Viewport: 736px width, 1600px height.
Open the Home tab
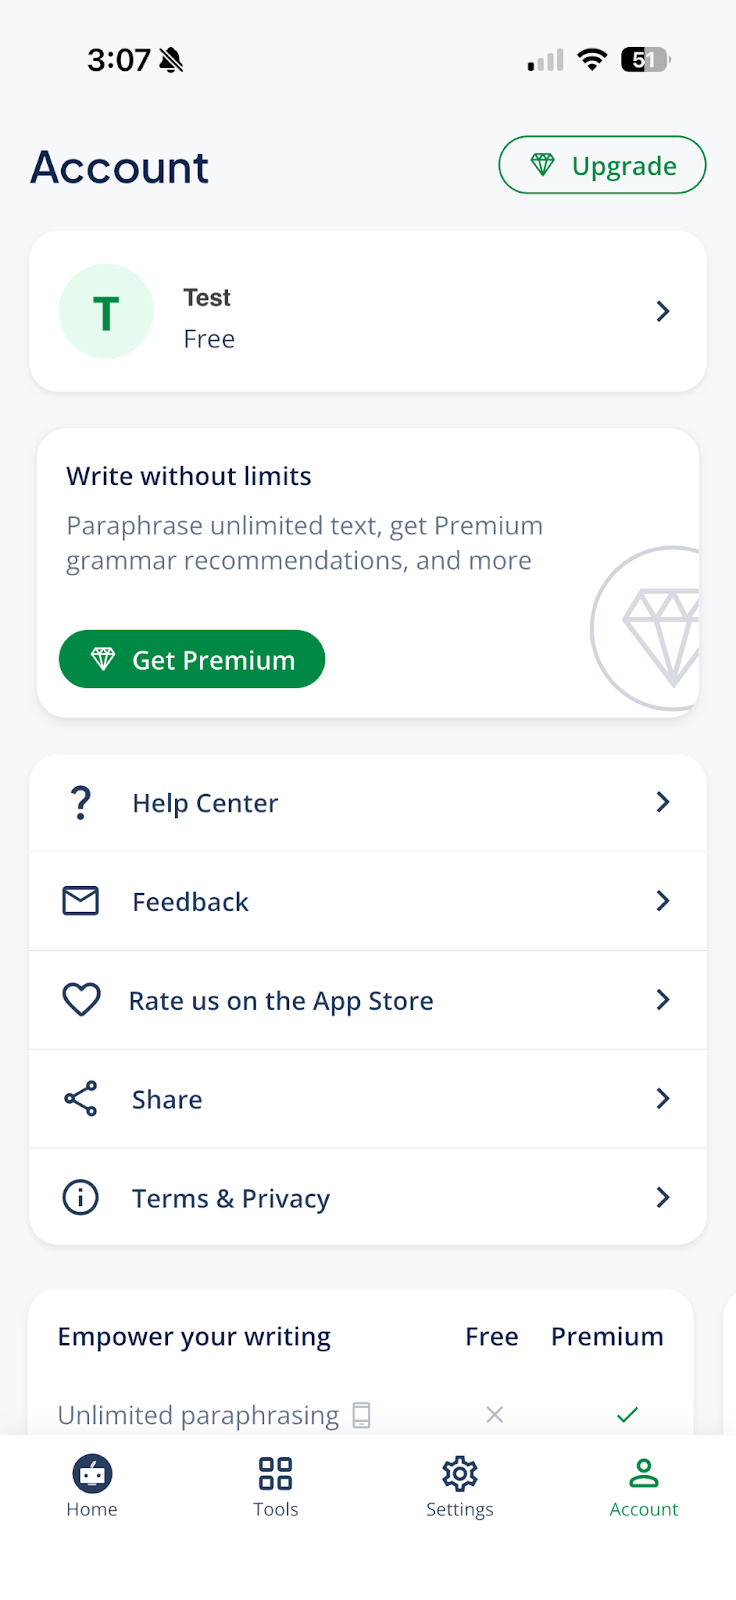point(92,1486)
